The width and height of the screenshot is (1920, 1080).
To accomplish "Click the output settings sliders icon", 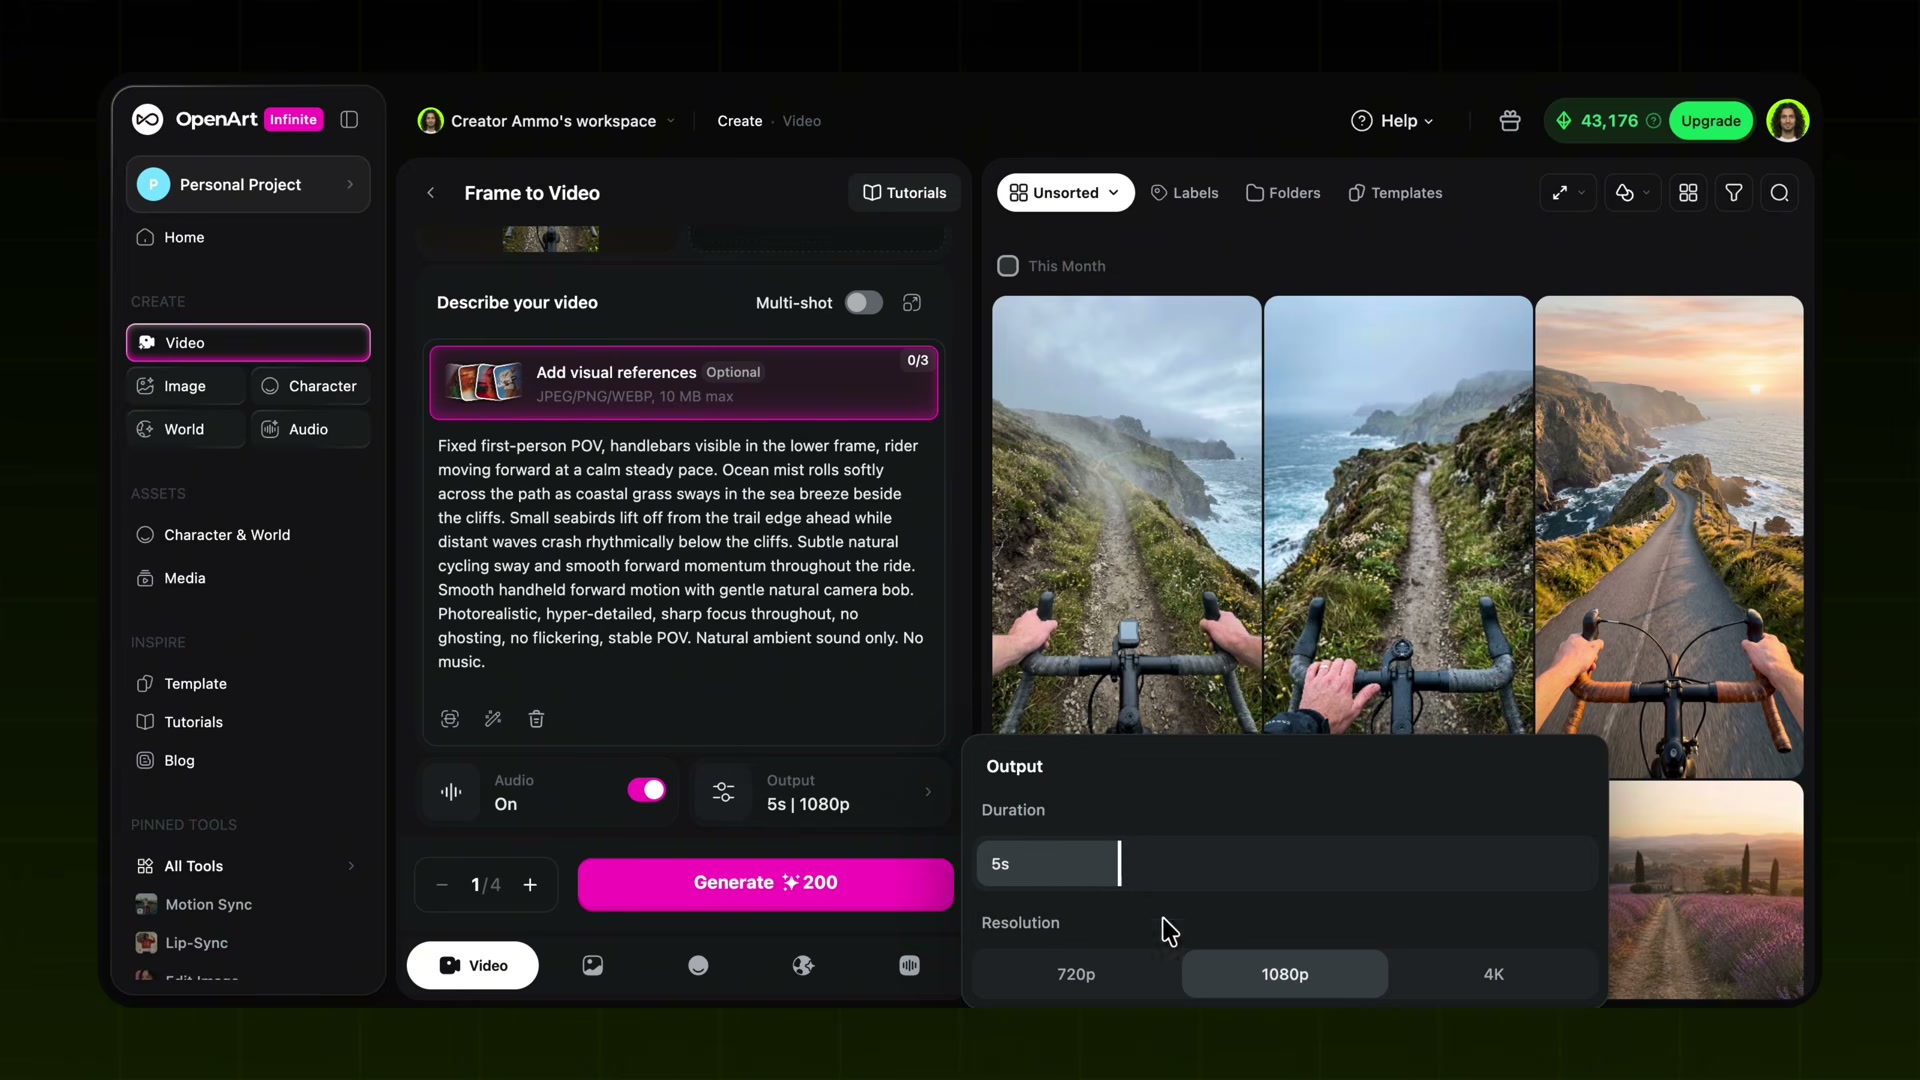I will 723,792.
